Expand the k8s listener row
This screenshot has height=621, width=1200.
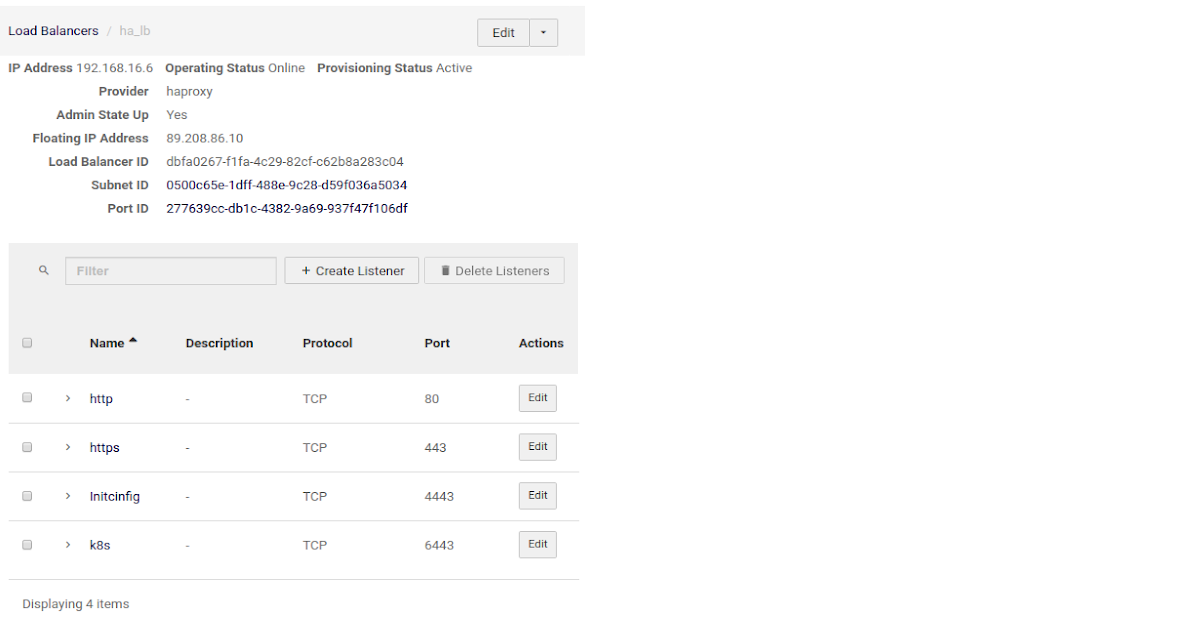pyautogui.click(x=68, y=545)
